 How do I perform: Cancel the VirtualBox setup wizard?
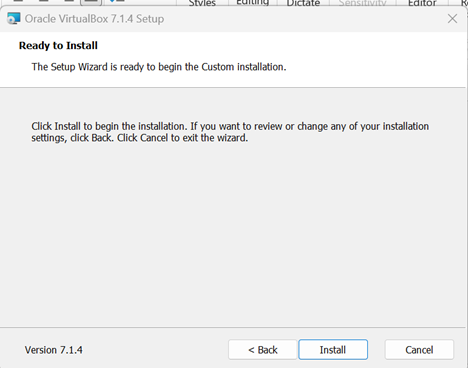[x=419, y=350]
